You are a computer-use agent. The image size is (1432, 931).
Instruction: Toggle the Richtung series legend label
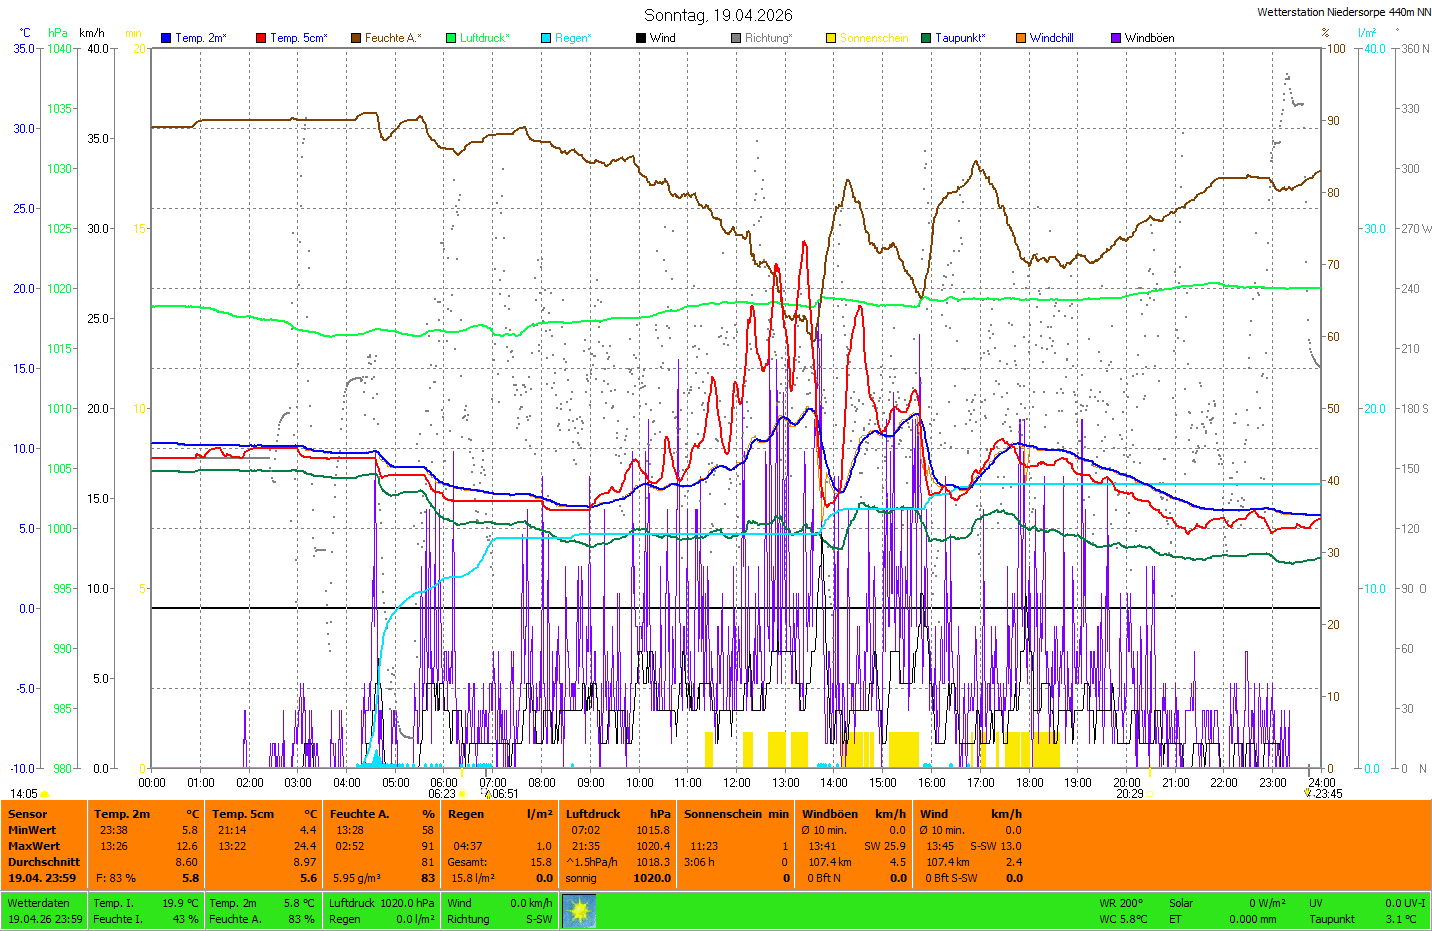pyautogui.click(x=767, y=38)
